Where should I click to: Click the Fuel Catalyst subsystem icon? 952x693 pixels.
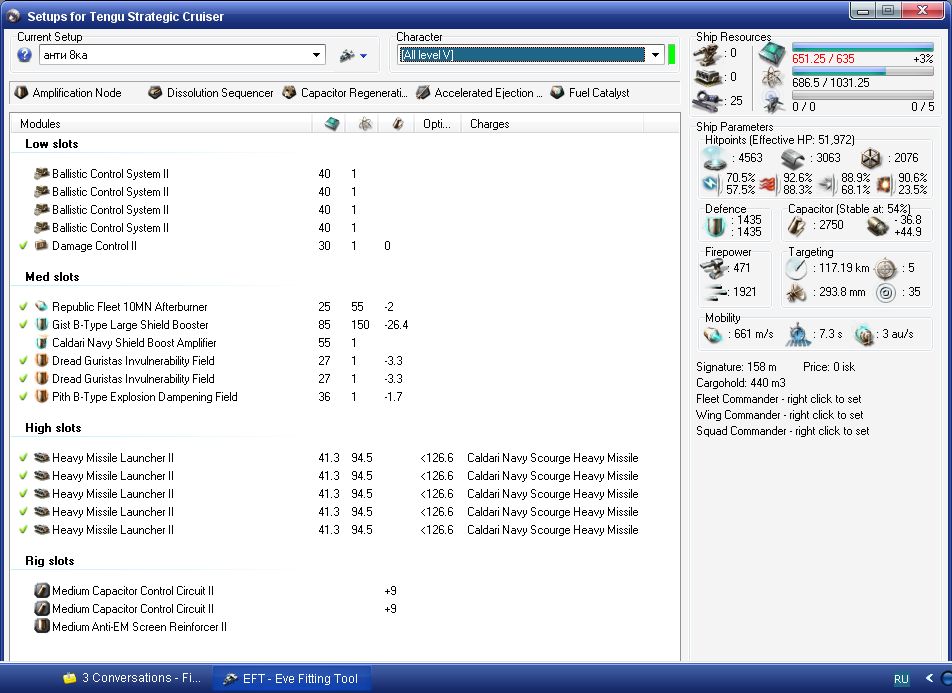coord(557,93)
